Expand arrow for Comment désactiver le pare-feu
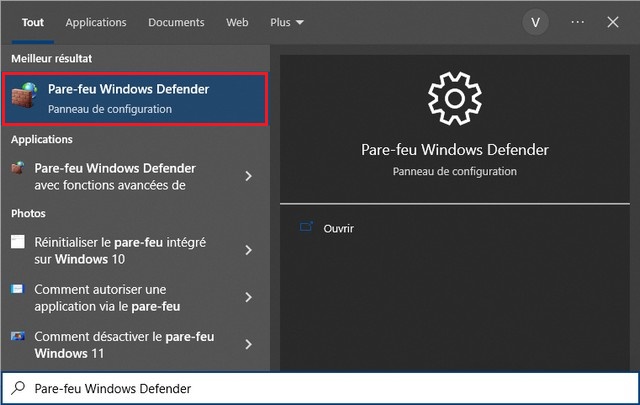Viewport: 640px width, 405px height. (248, 345)
